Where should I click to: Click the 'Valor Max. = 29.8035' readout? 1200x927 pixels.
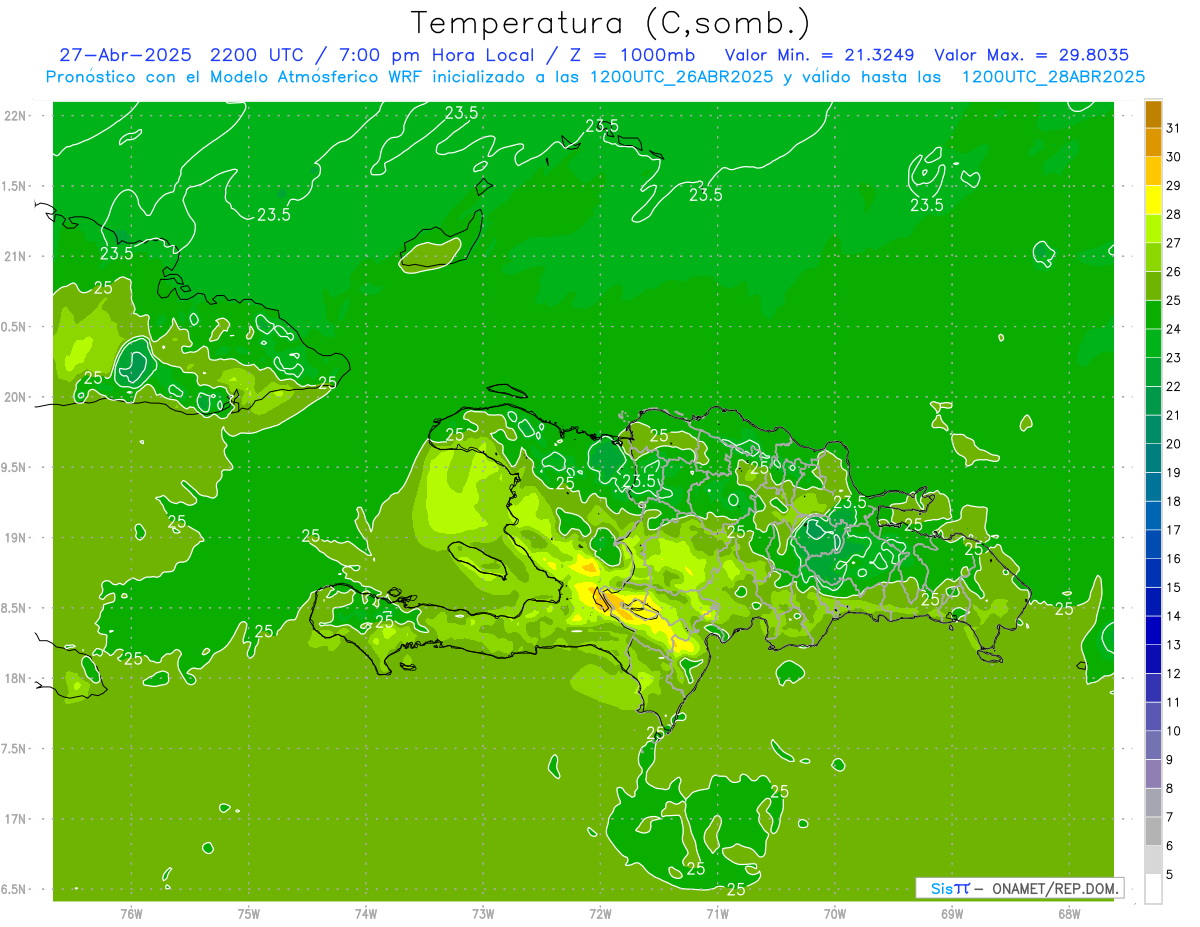(1032, 55)
